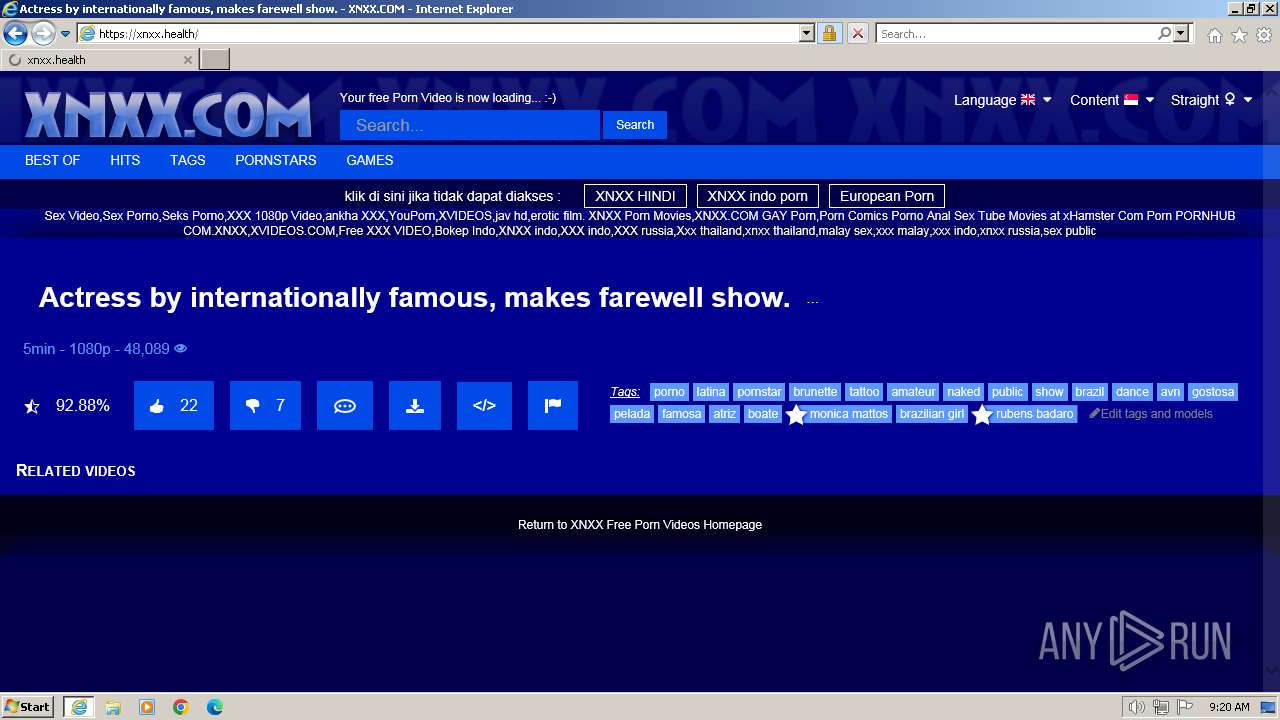
Task: Open the BEST OF menu item
Action: [52, 160]
